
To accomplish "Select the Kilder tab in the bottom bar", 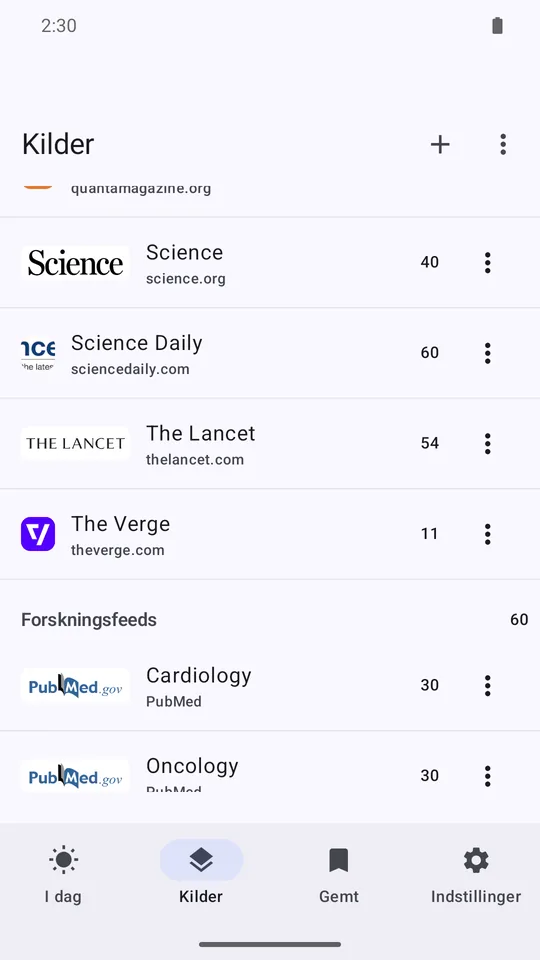I will tap(201, 874).
